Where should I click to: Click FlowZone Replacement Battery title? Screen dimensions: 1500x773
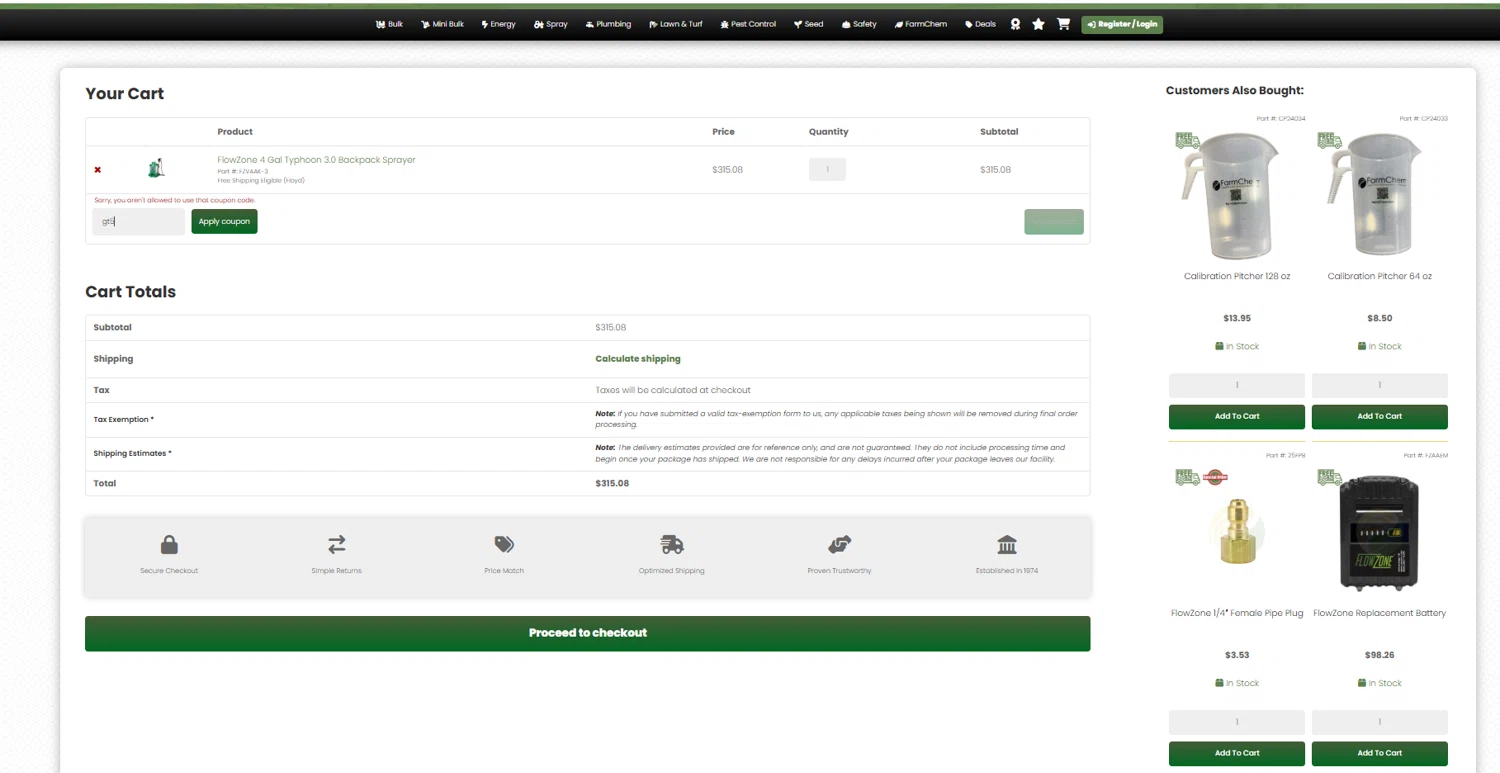click(1380, 613)
